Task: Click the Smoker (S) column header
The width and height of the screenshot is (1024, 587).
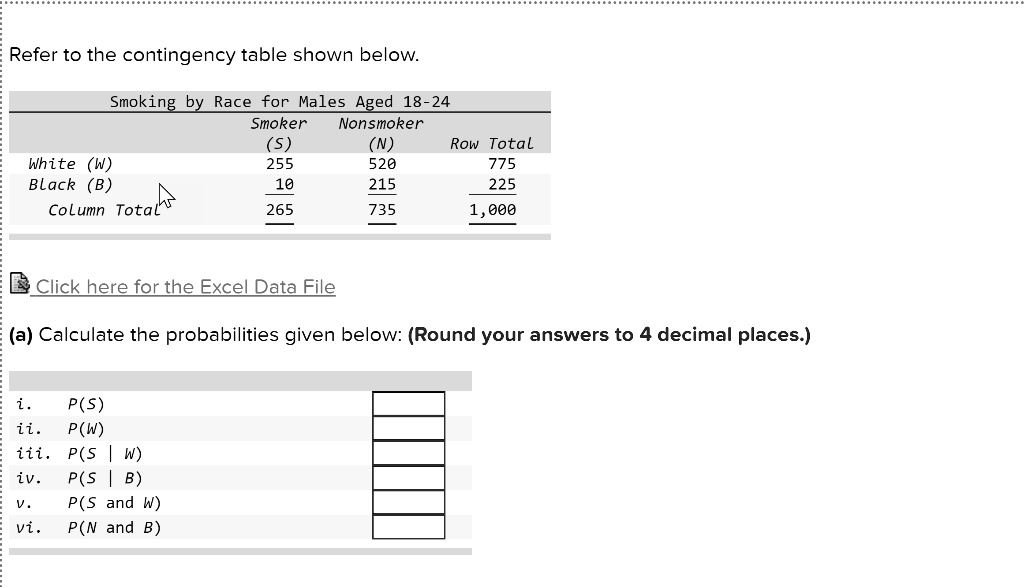Action: click(x=279, y=133)
